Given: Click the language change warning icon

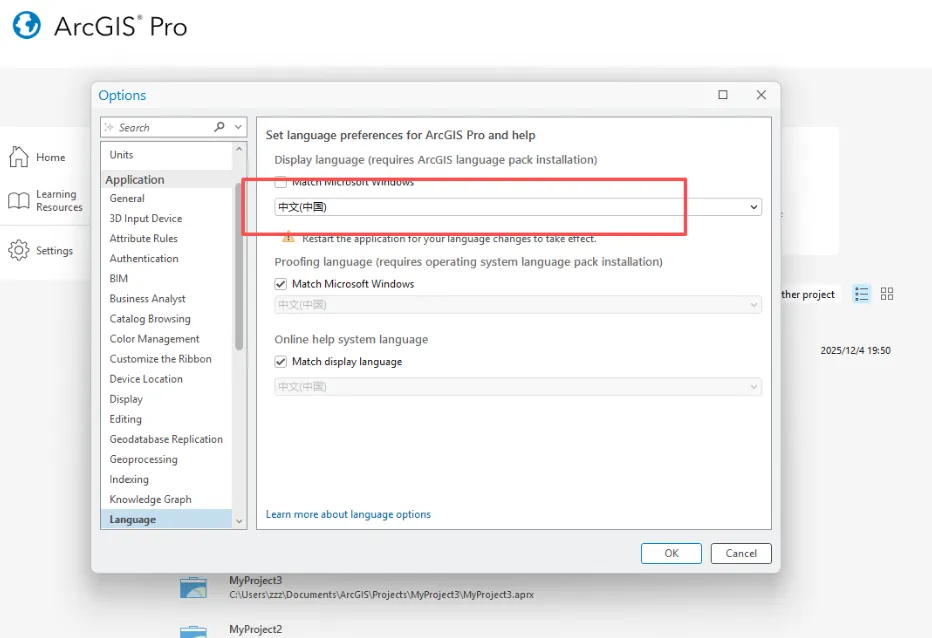Looking at the screenshot, I should click(x=288, y=237).
